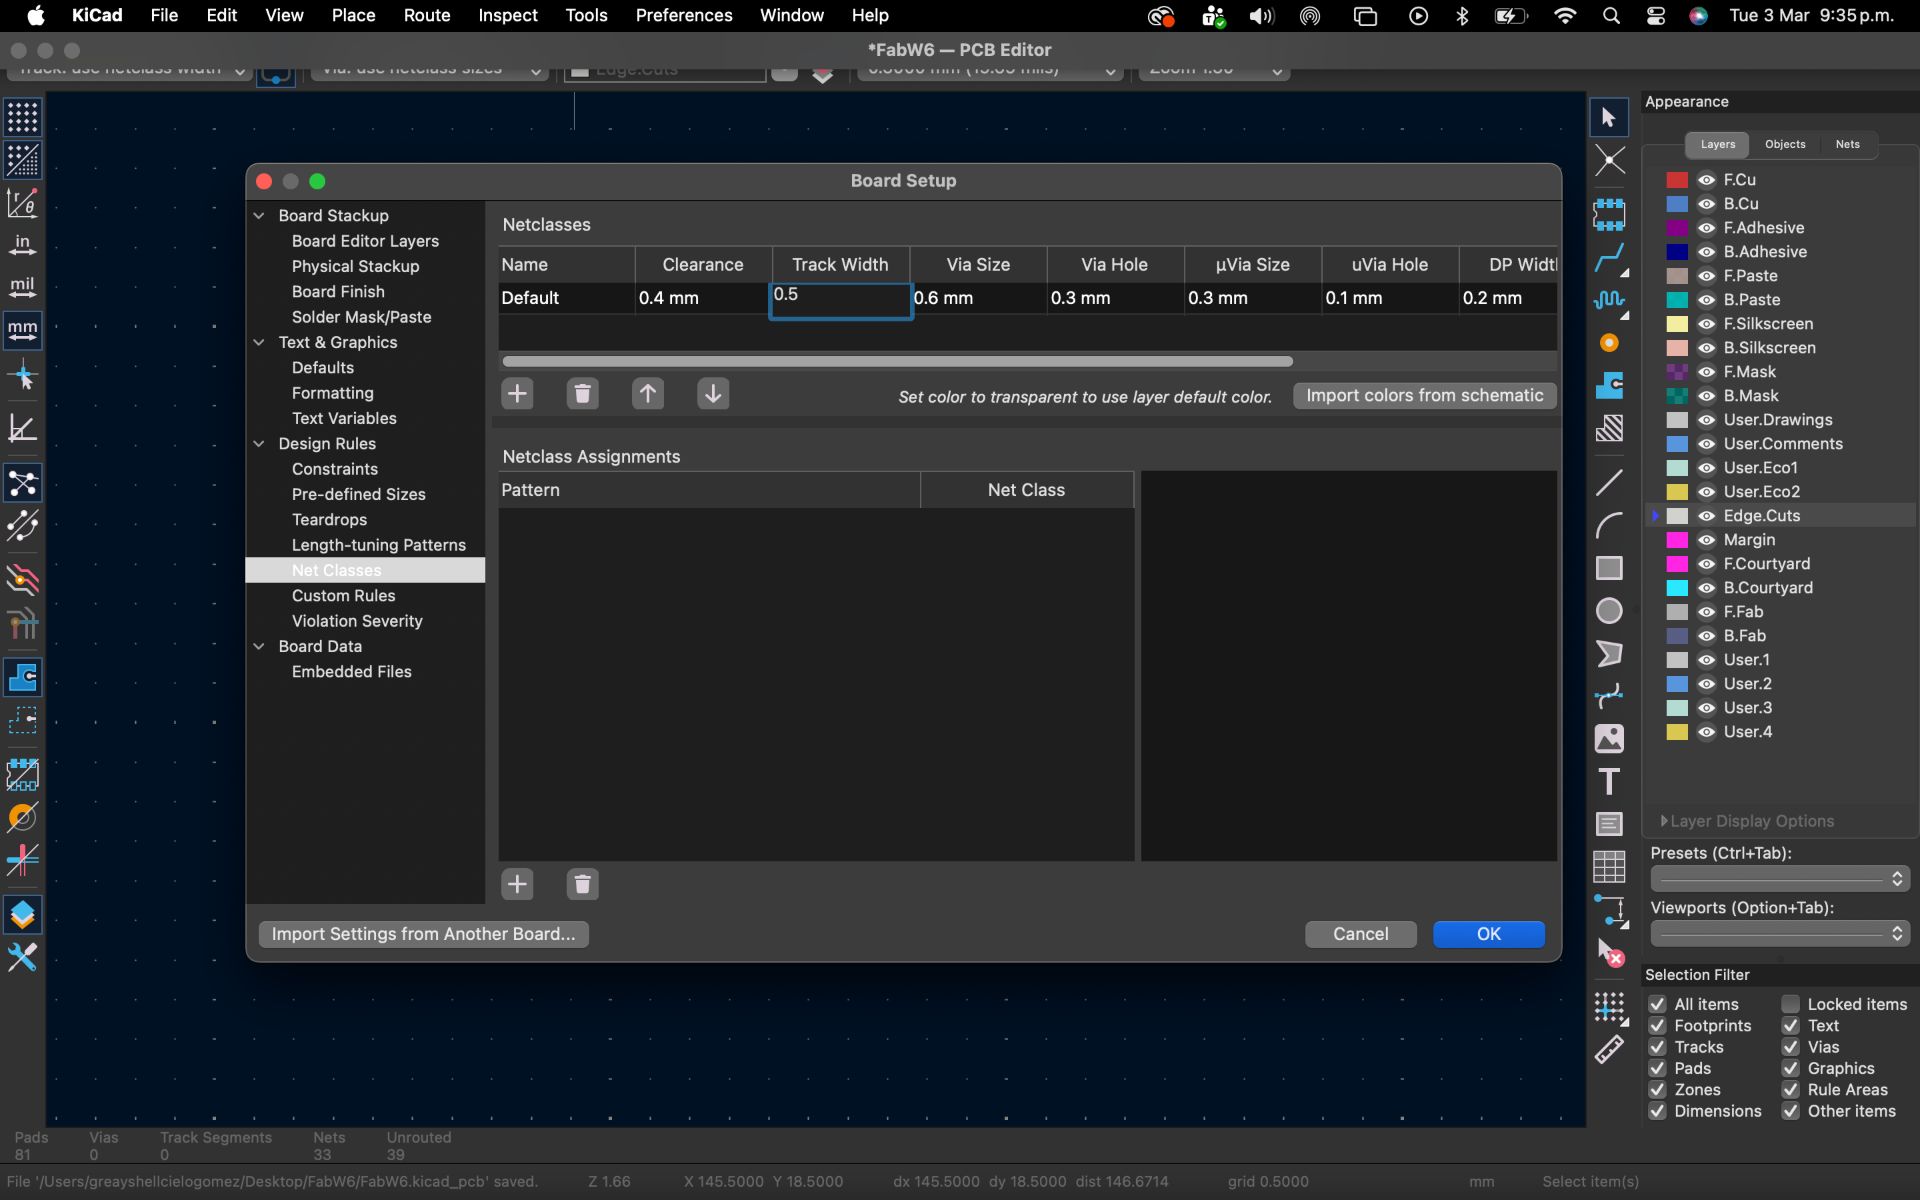Click the delete netclass trash icon
Screen dimensions: 1920x1200
pyautogui.click(x=582, y=394)
